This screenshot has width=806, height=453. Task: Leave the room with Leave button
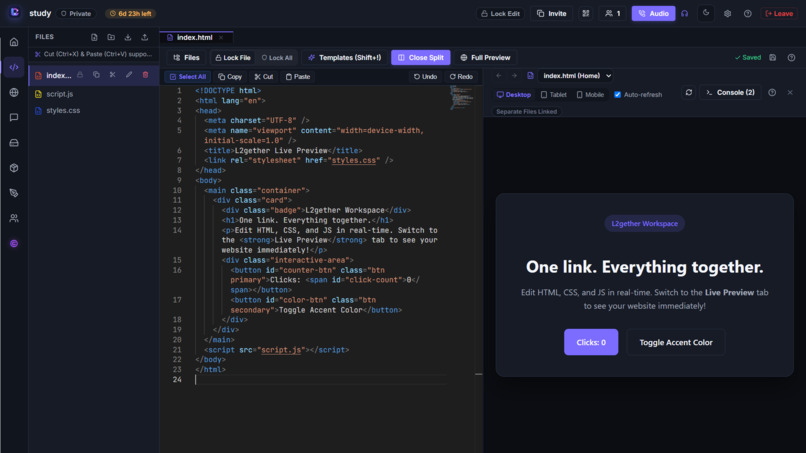coord(779,13)
